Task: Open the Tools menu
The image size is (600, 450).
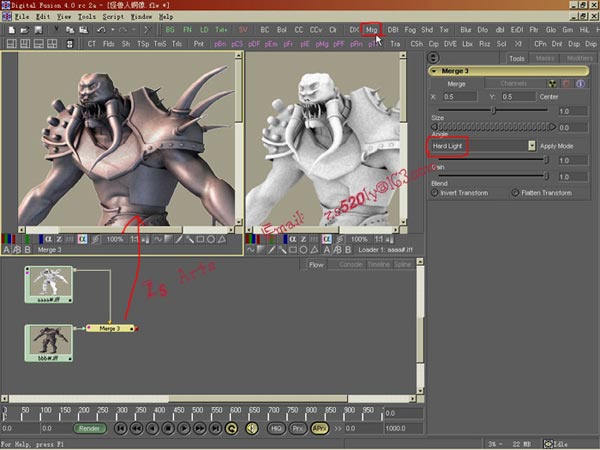Action: click(x=87, y=17)
